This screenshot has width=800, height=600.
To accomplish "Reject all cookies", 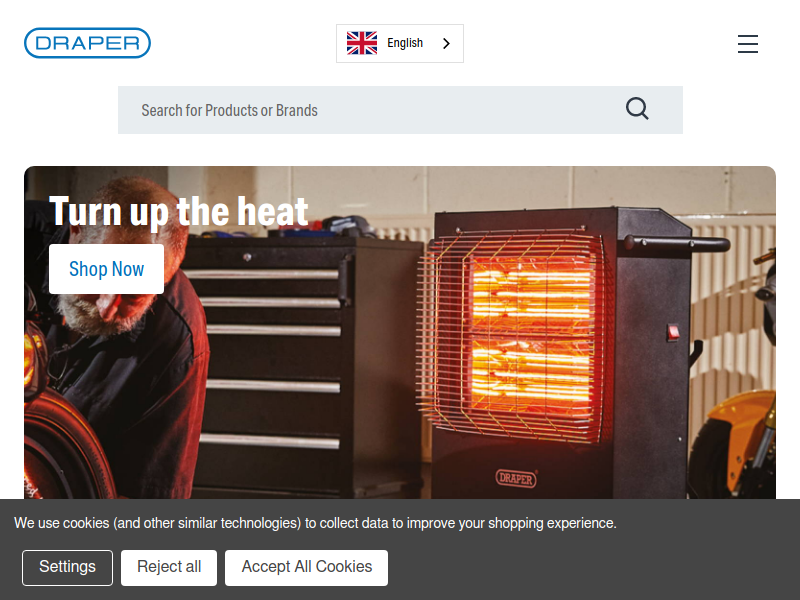I will tap(169, 567).
